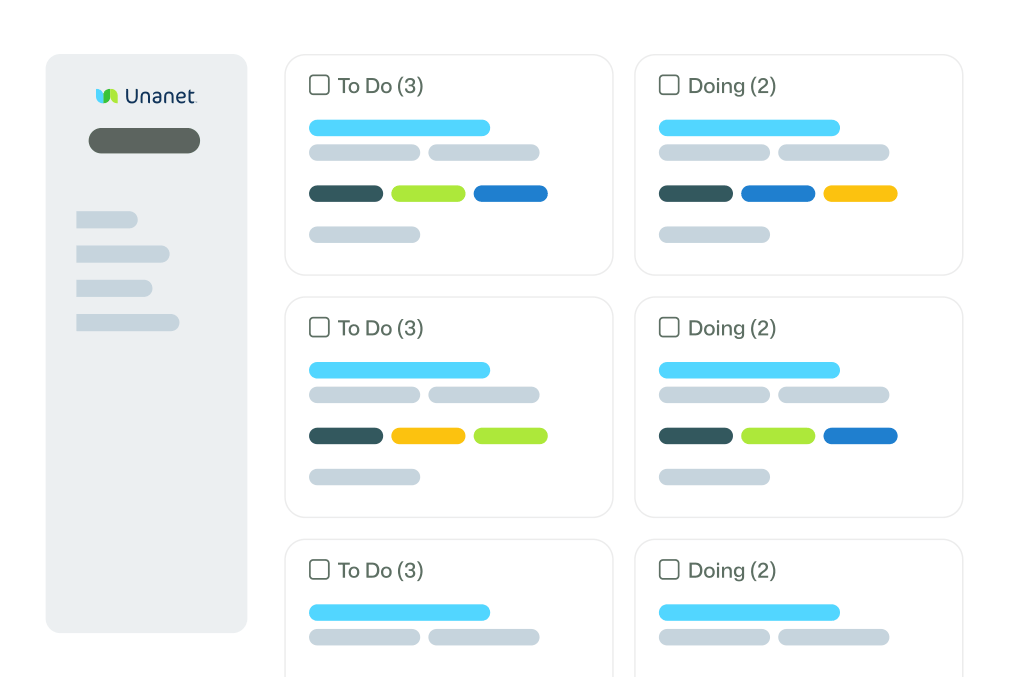Open cyan title bar in middle Doing card
Screen dimensions: 1019x677
(x=749, y=370)
